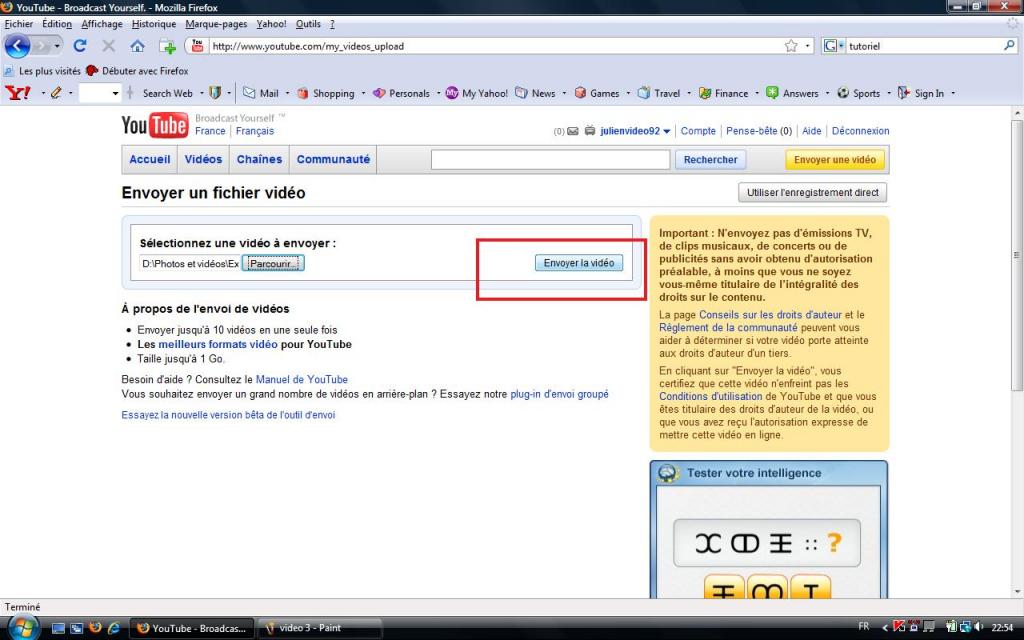Screen dimensions: 1024x640
Task: Open the dropdown arrow beside Yahoo Mail
Action: click(287, 93)
